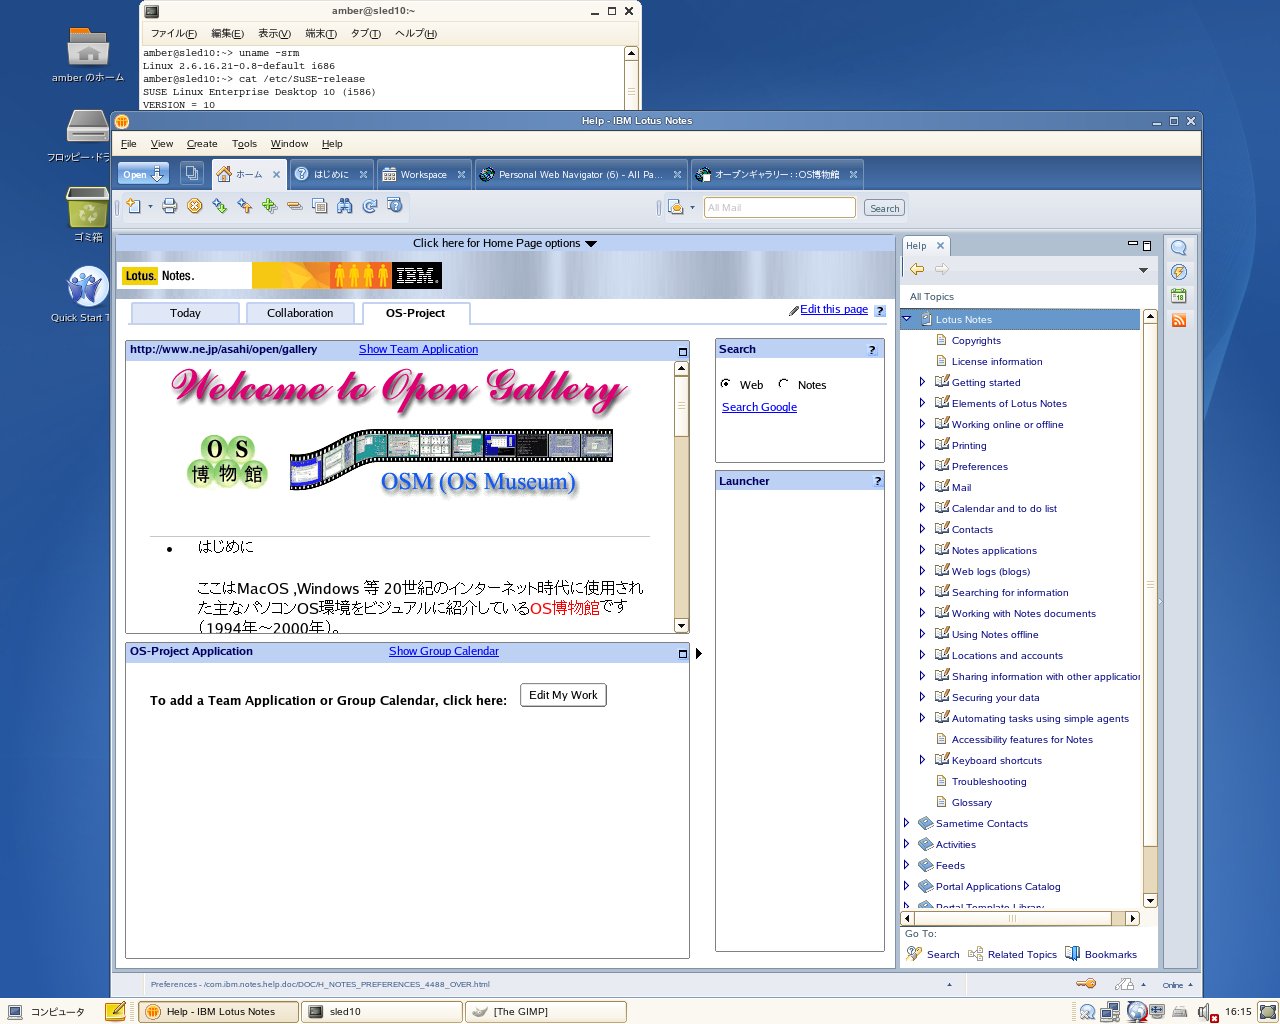Collapse the Lotus Notes help tree node
Screen dimensions: 1280x1024
pos(907,319)
